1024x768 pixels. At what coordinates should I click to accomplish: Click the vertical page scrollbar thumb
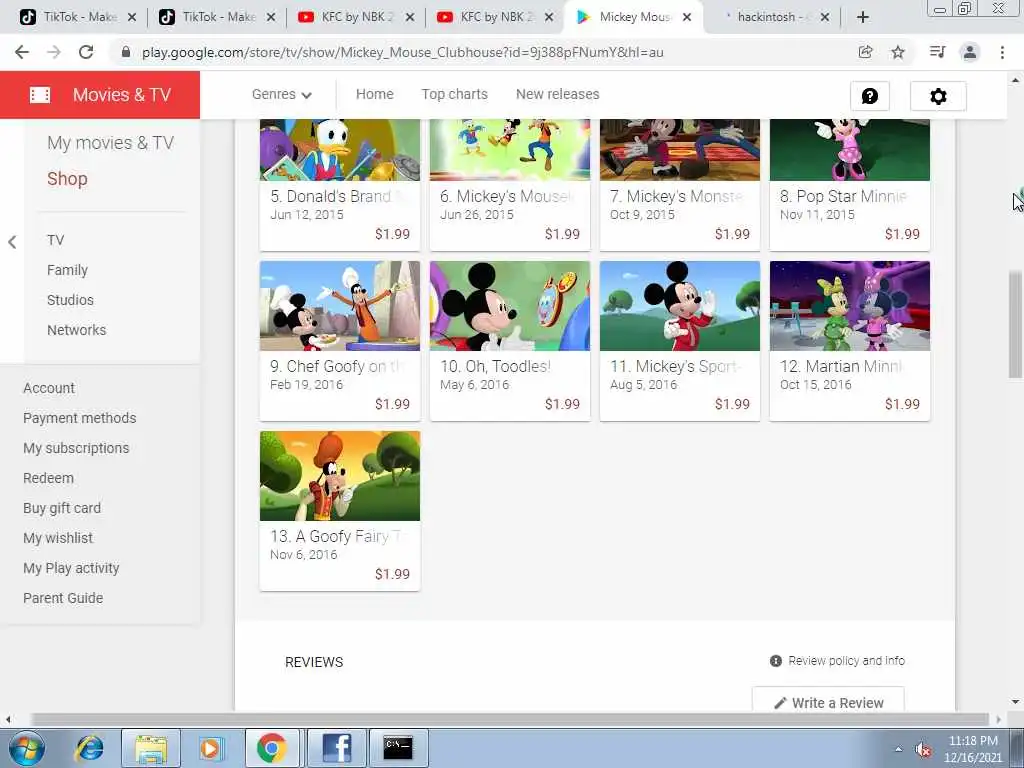click(x=1015, y=325)
